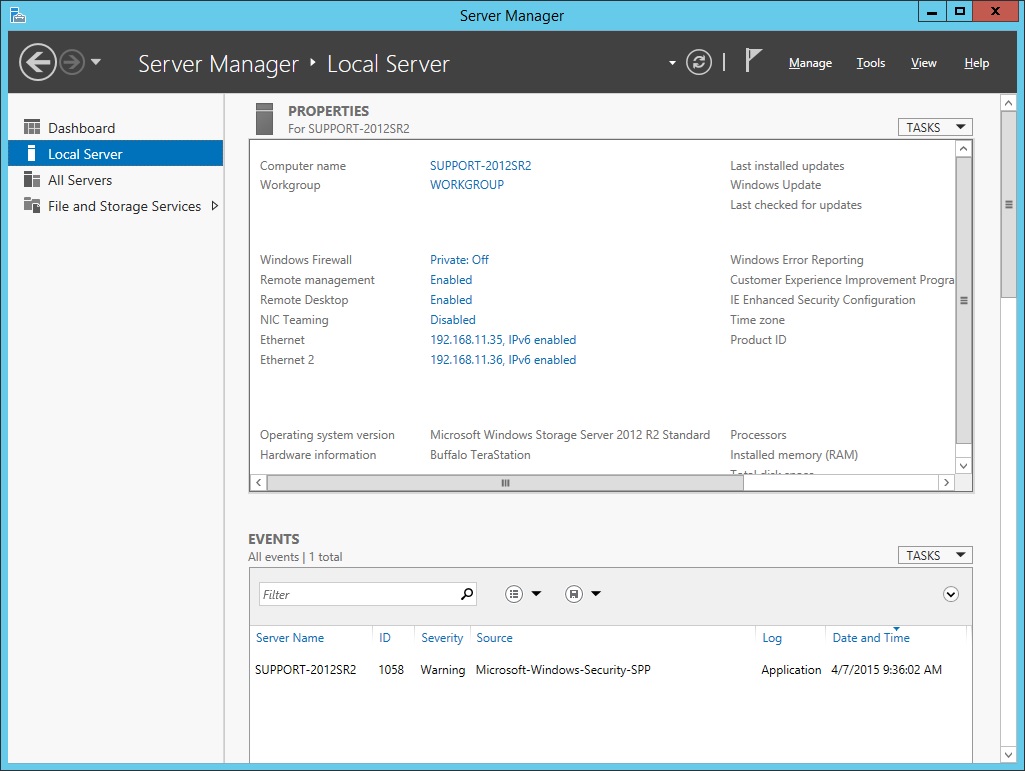This screenshot has height=771, width=1025.
Task: Click Windows Firewall Private: Off link
Action: click(x=459, y=260)
